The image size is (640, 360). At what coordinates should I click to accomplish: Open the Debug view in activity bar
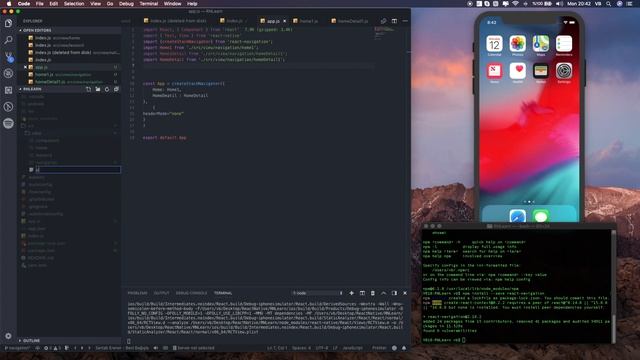pyautogui.click(x=8, y=73)
